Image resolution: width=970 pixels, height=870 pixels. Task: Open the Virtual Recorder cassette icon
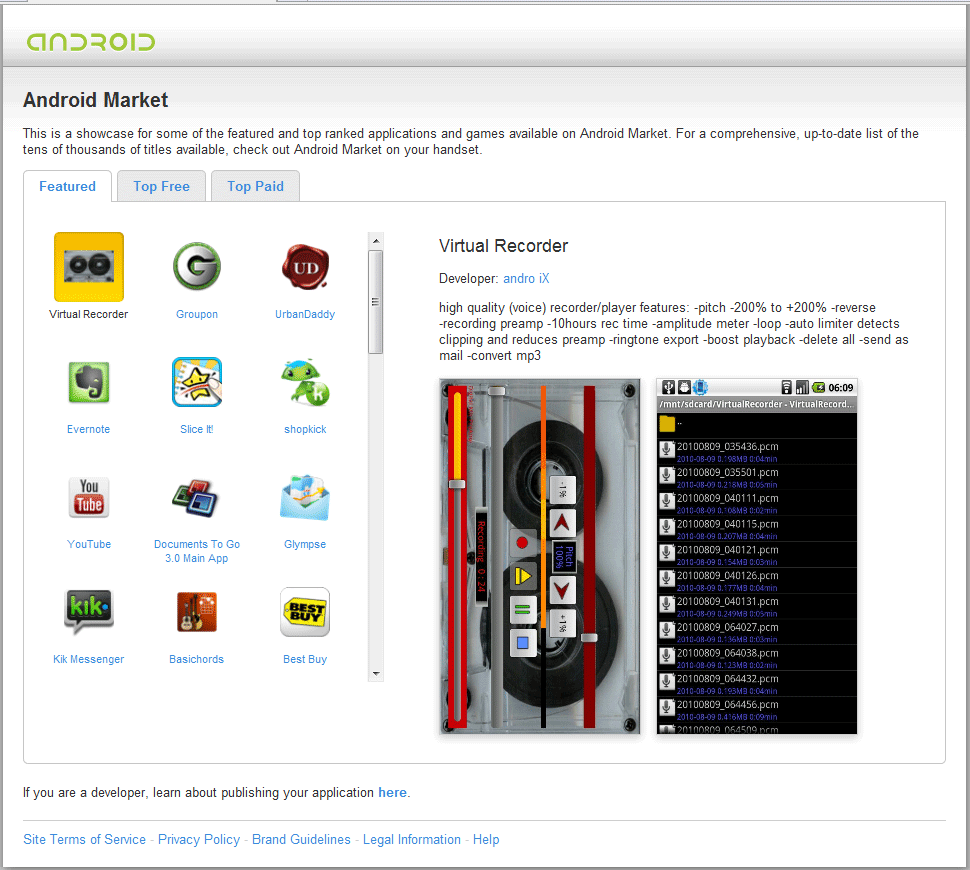[89, 267]
